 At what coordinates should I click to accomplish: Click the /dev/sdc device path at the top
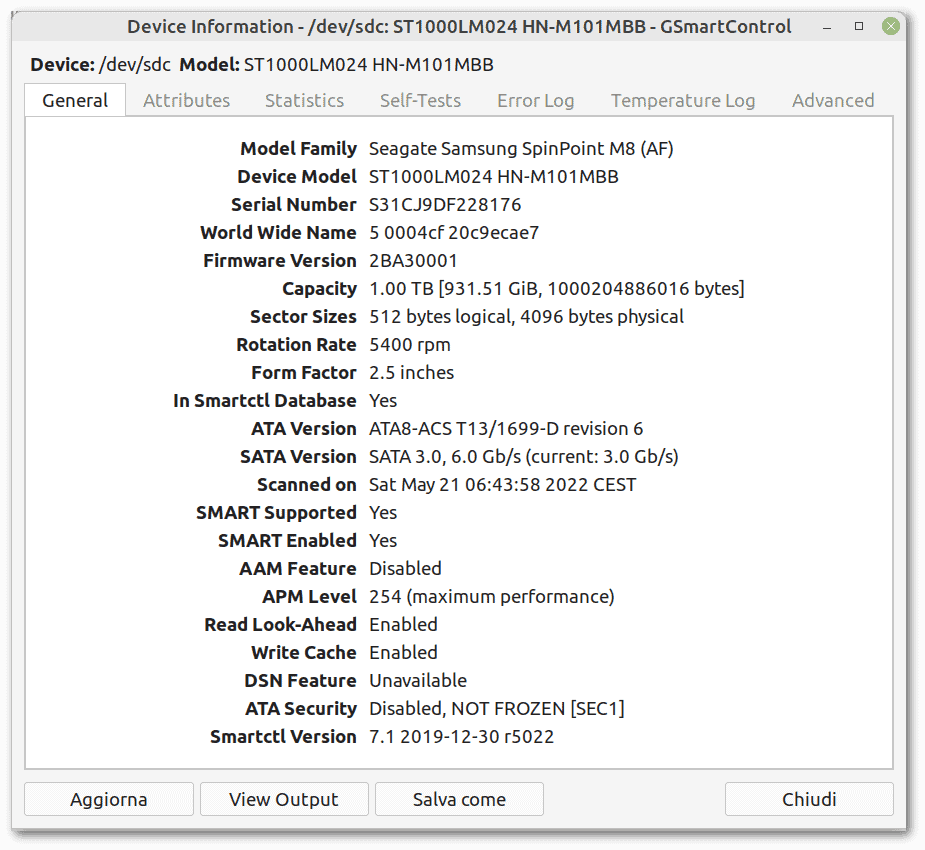point(135,65)
